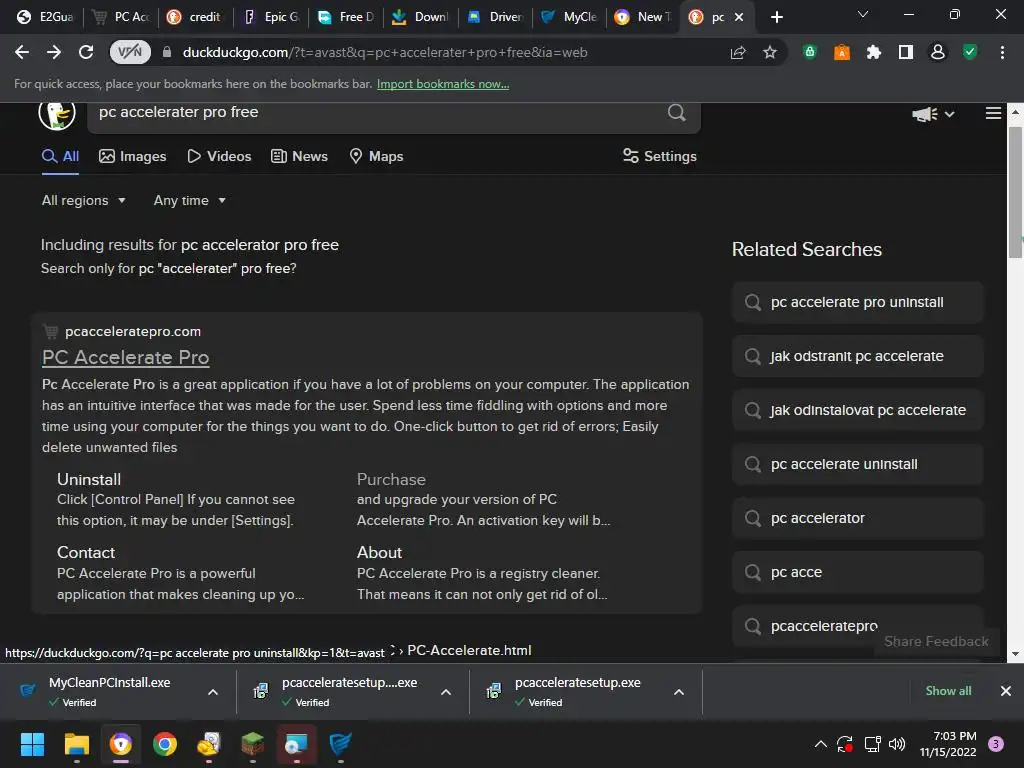Screen dimensions: 1024x768
Task: Expand the tab search chevron
Action: click(x=863, y=14)
